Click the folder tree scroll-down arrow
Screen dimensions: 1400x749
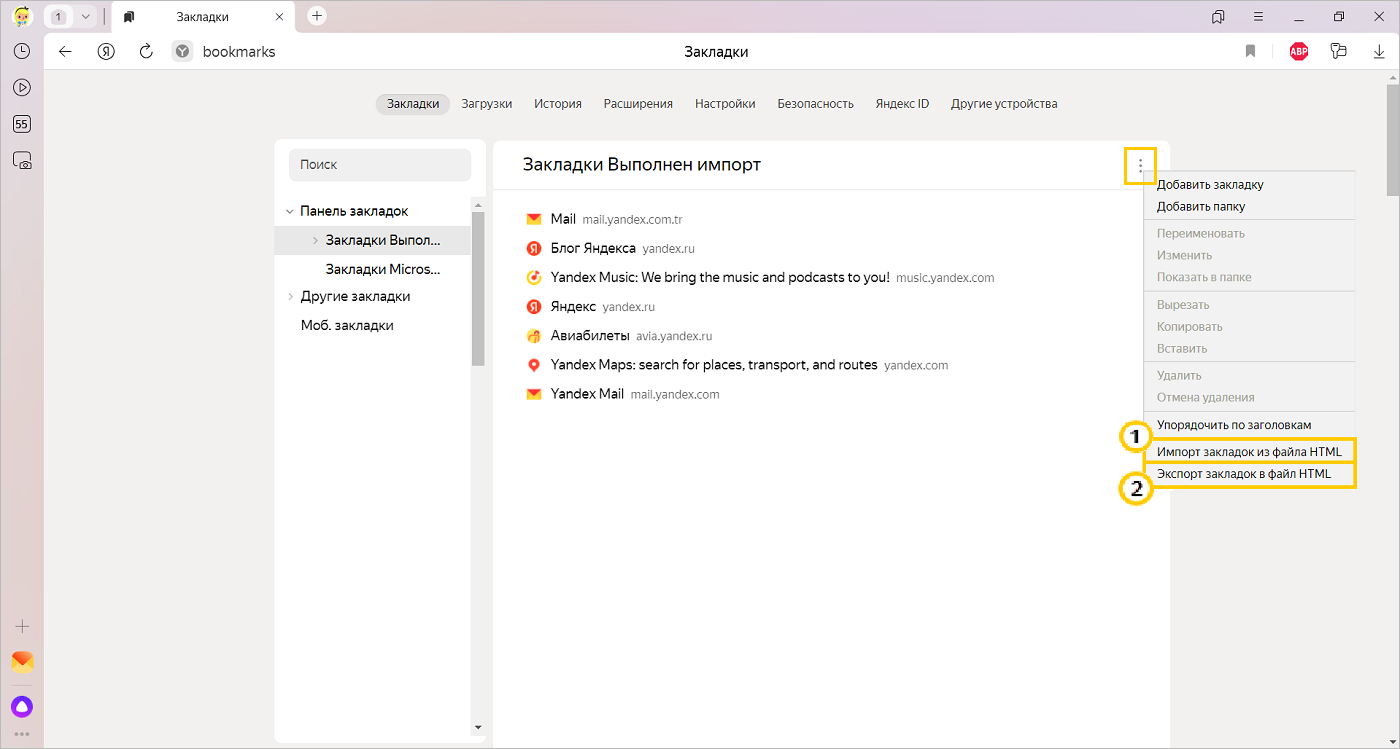[478, 727]
